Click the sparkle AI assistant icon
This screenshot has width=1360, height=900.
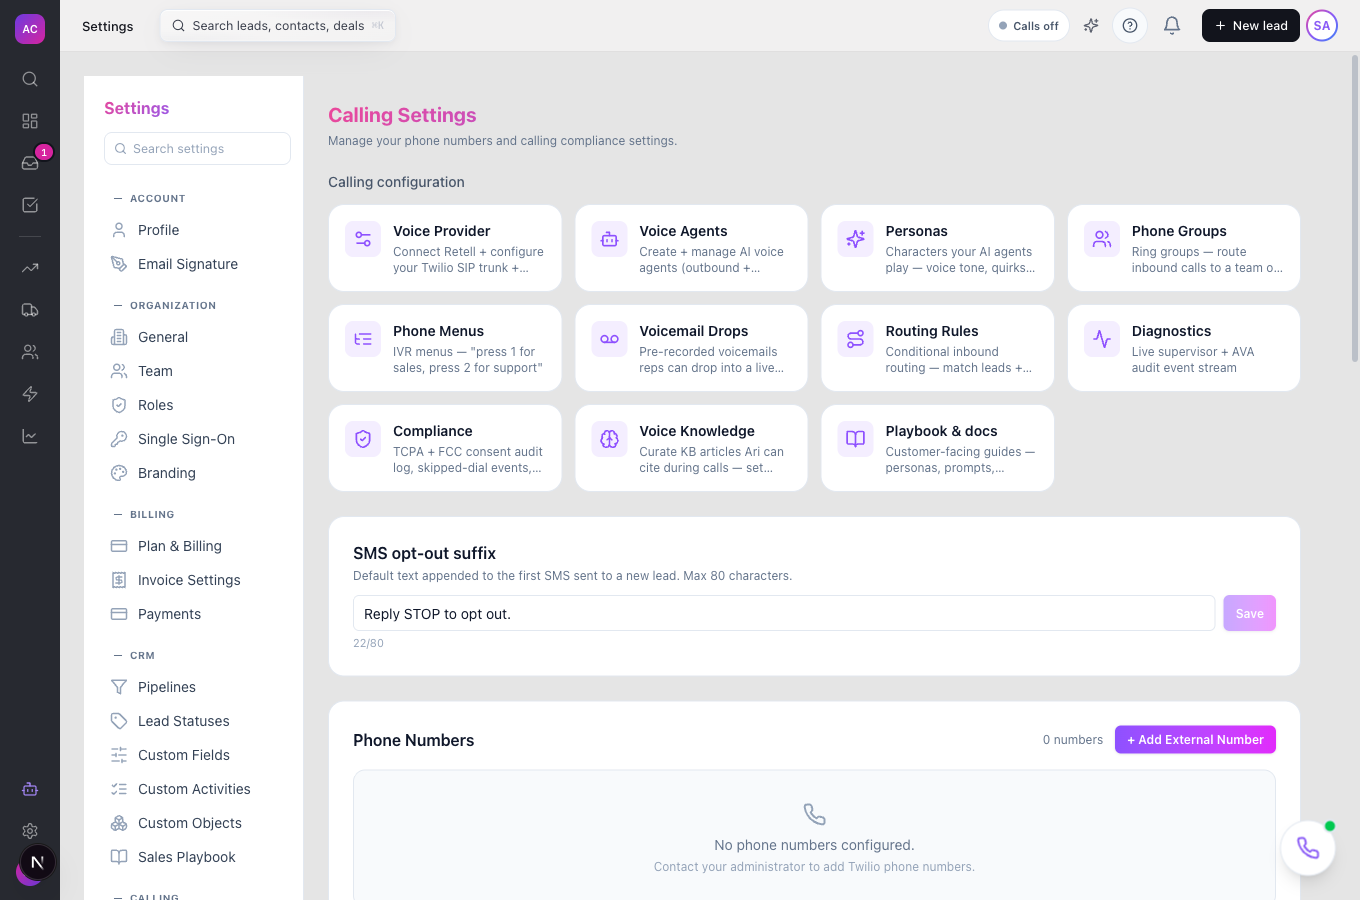[1091, 26]
